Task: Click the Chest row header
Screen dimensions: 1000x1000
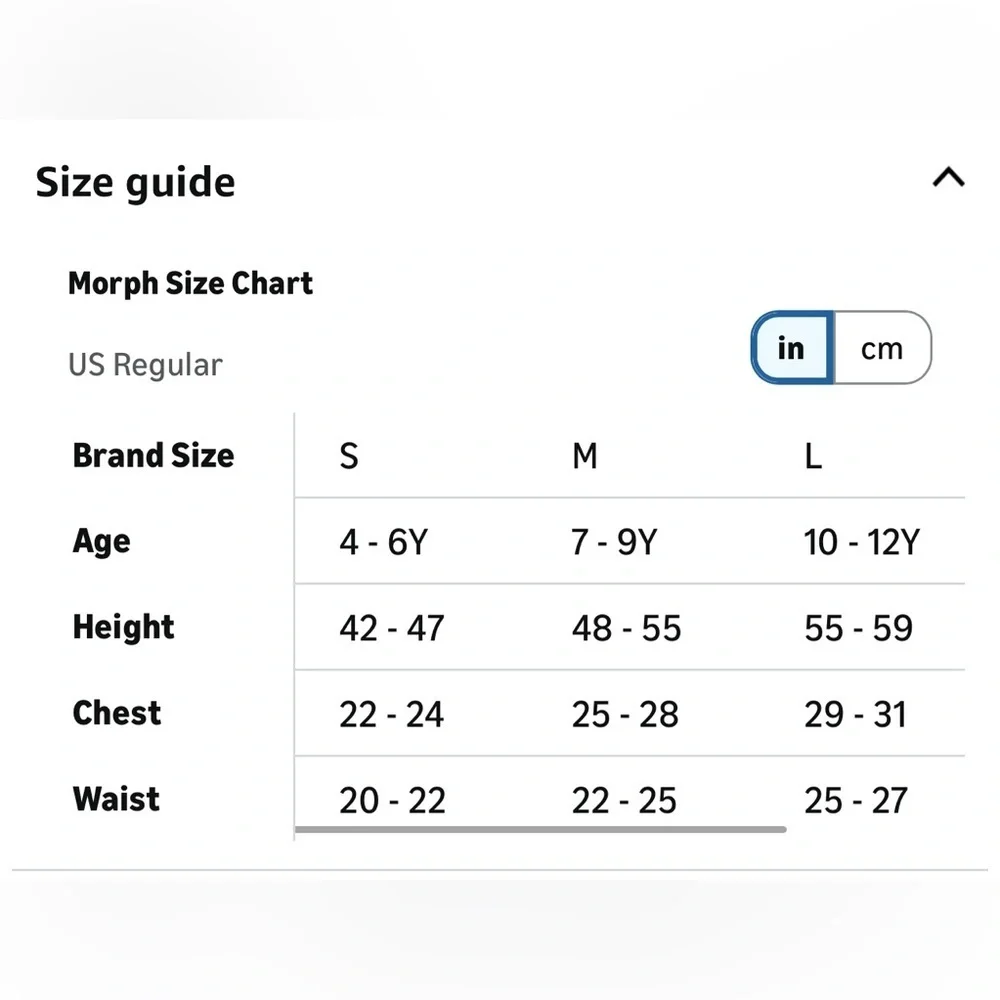Action: pyautogui.click(x=117, y=713)
